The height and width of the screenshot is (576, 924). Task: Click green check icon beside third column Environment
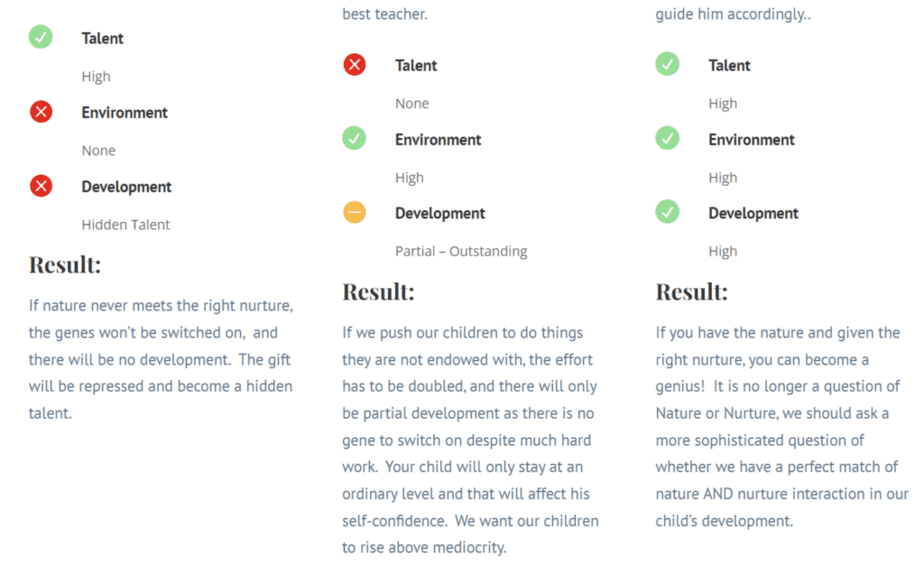point(667,138)
